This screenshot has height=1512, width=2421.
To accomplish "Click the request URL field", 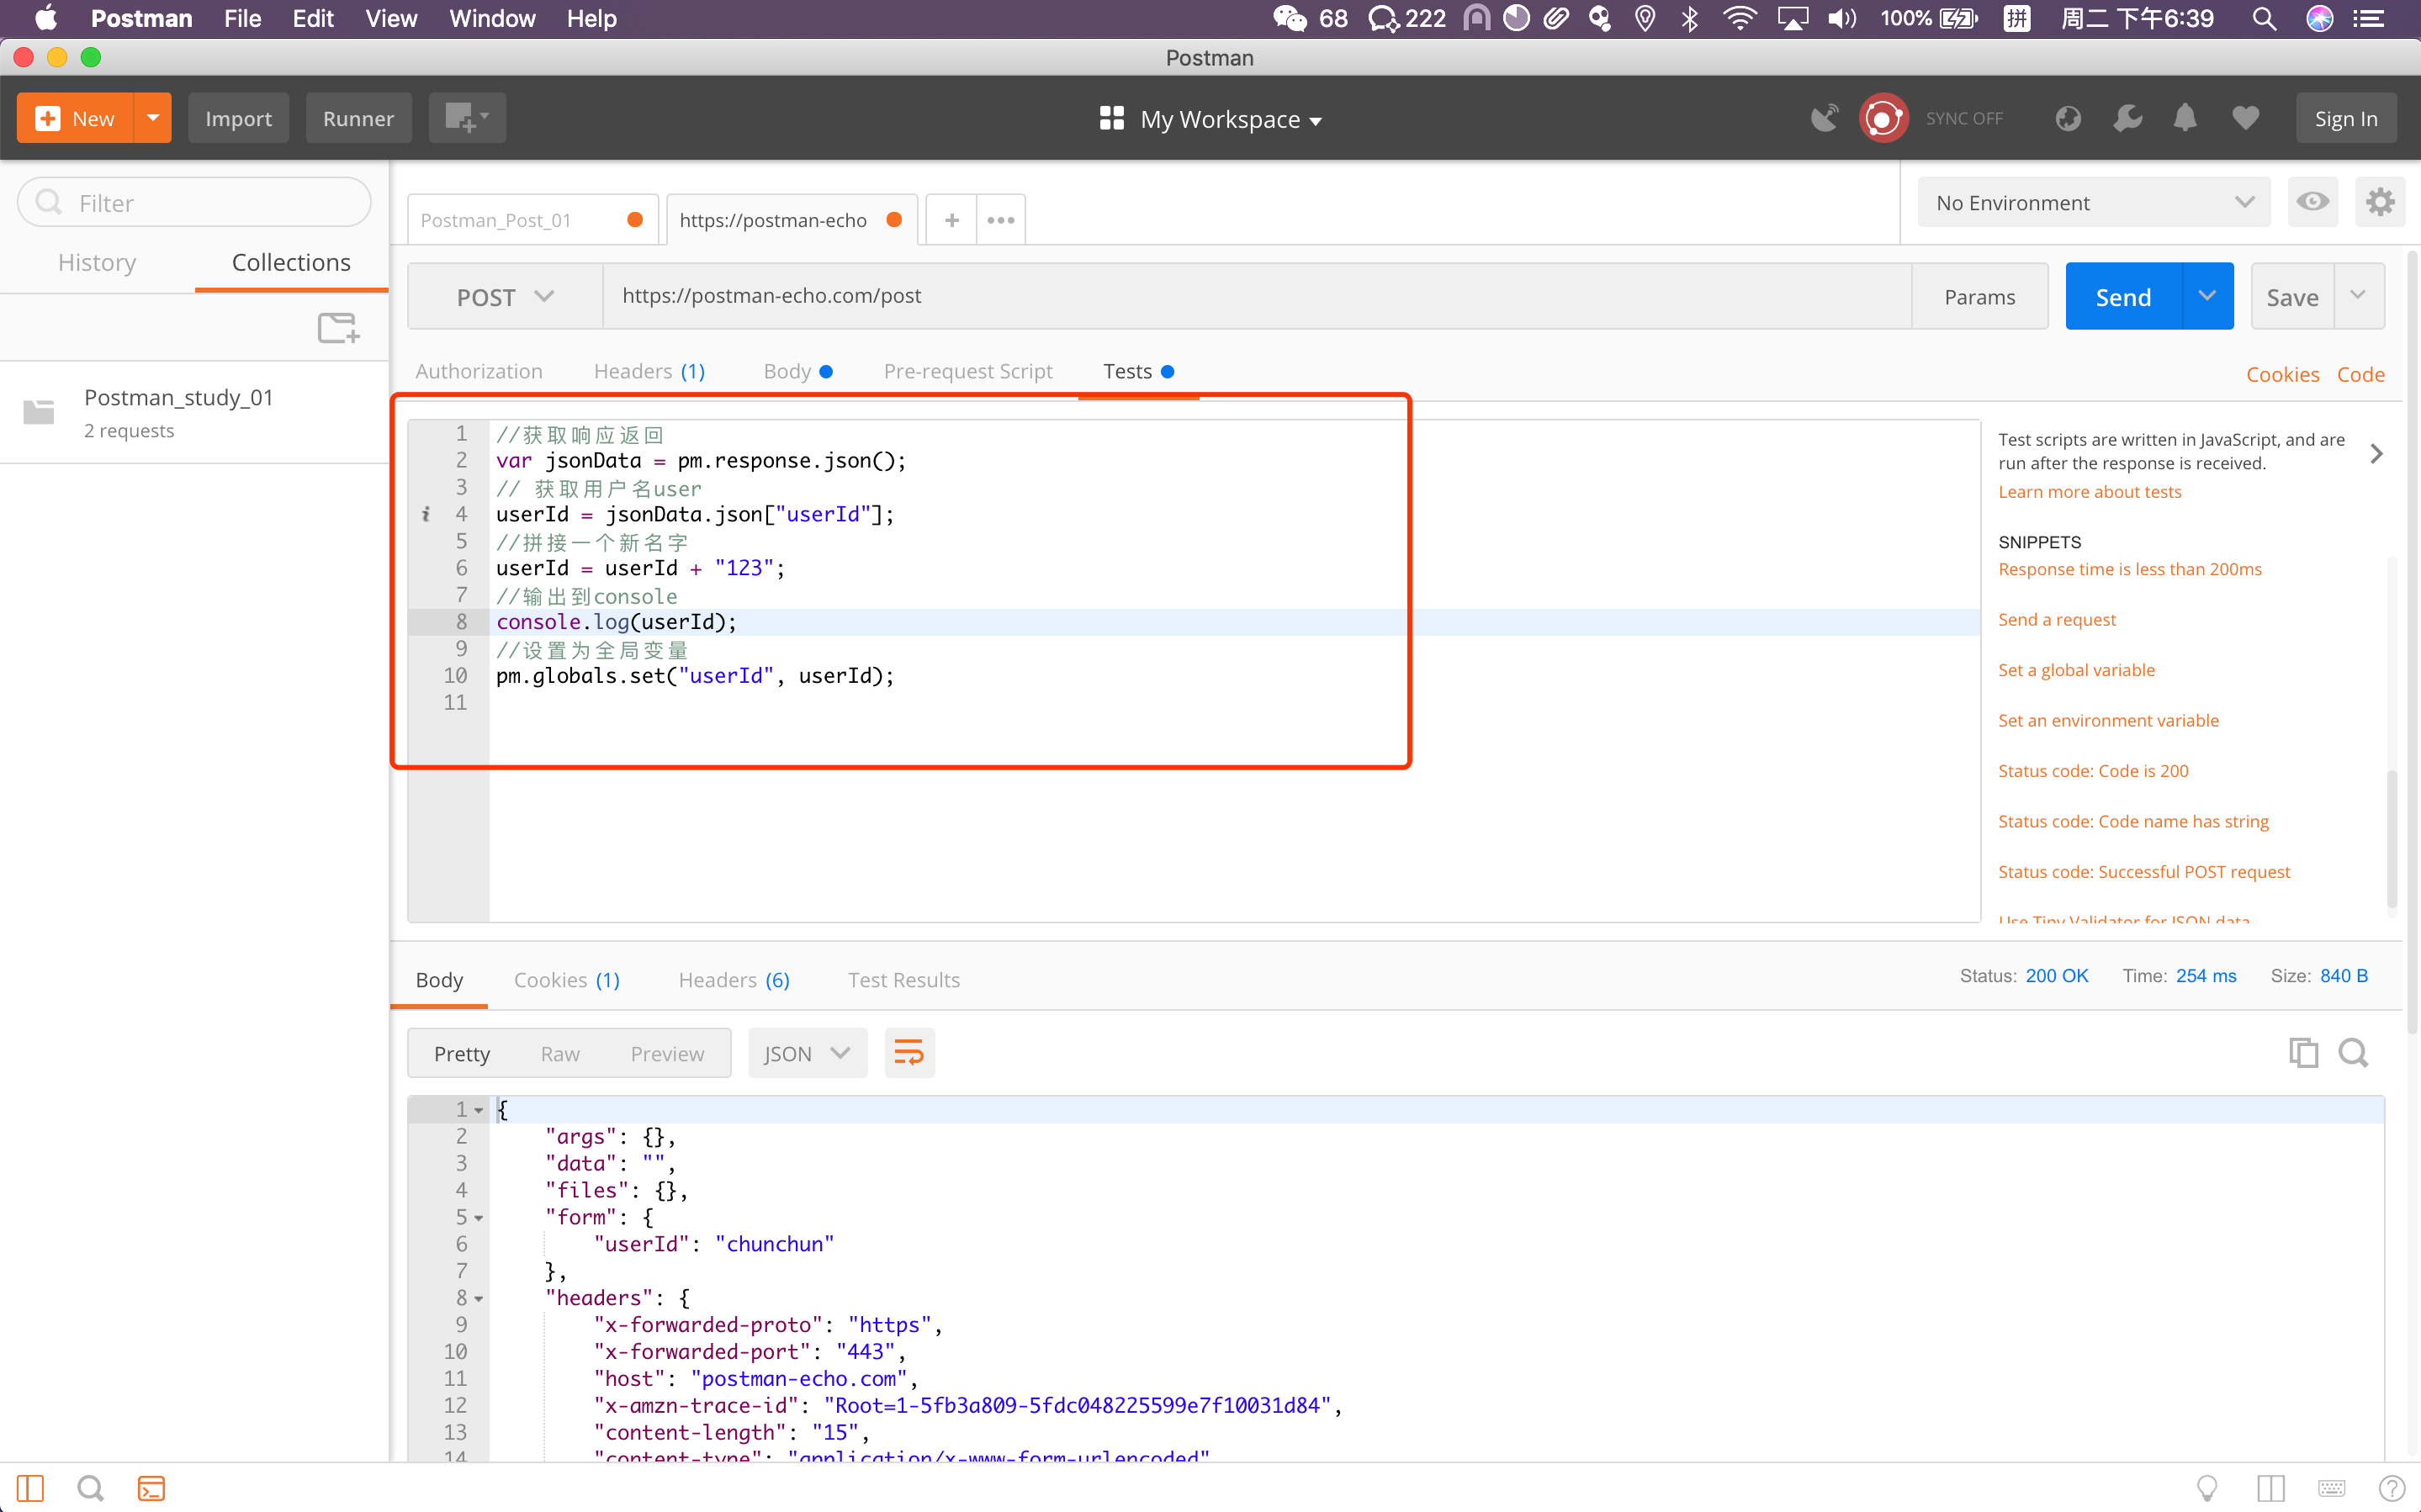I will pos(1257,296).
